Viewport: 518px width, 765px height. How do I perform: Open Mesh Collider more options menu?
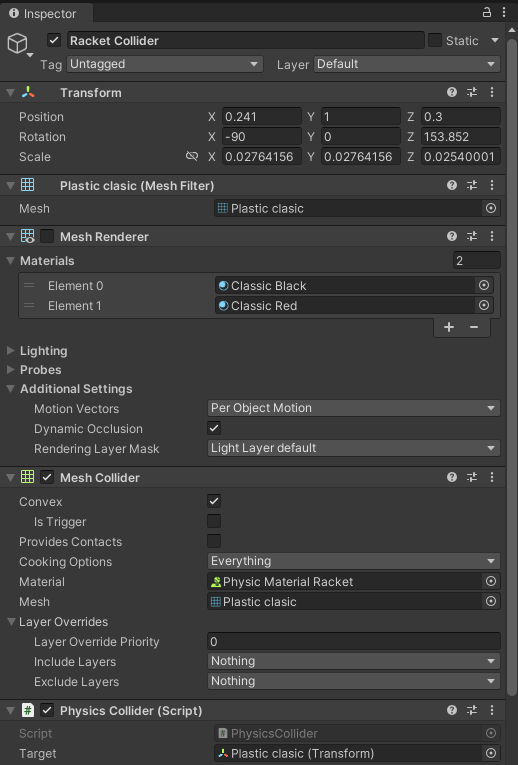coord(492,477)
